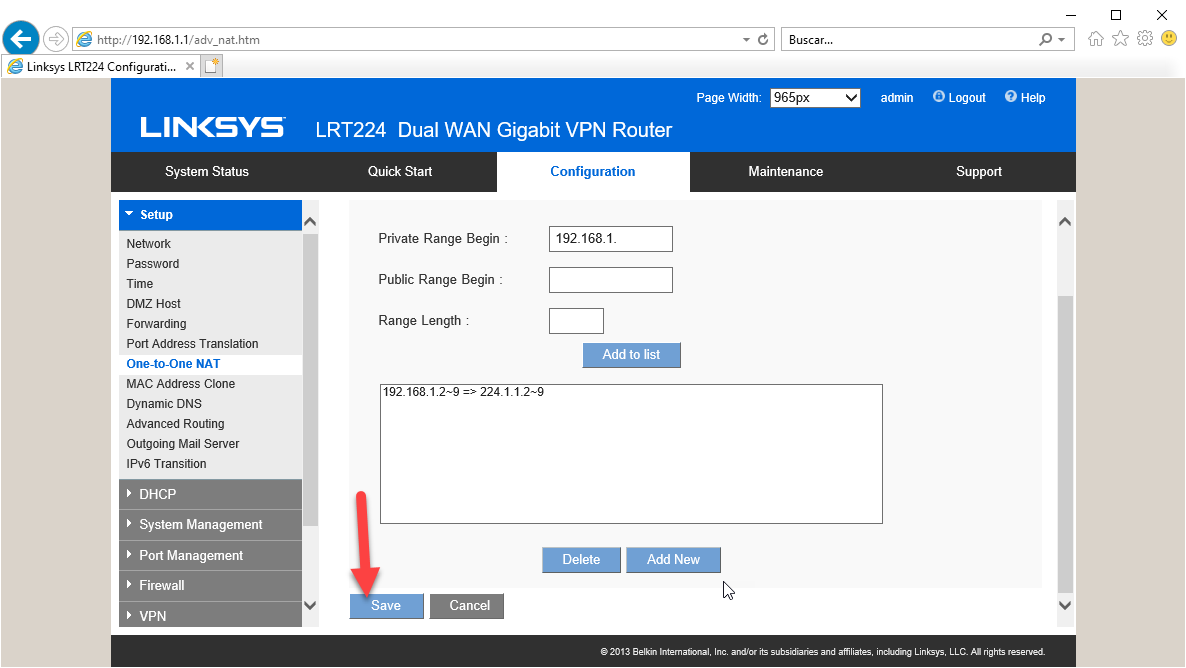Click the search magnifier icon

(x=1046, y=40)
